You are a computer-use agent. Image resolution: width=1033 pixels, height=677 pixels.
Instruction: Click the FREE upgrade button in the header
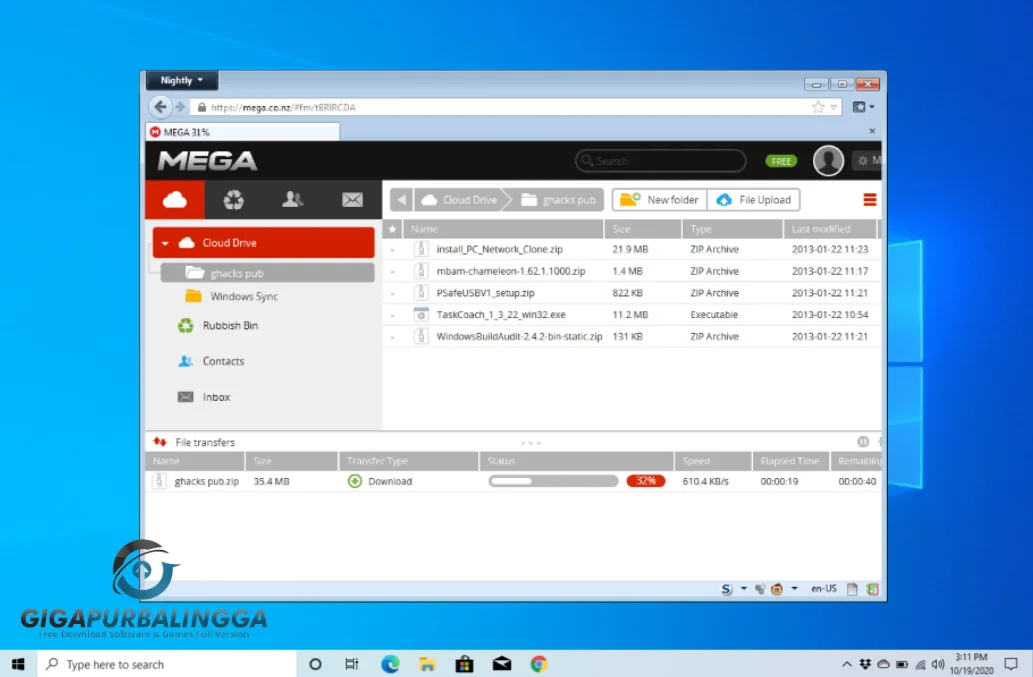[x=780, y=161]
